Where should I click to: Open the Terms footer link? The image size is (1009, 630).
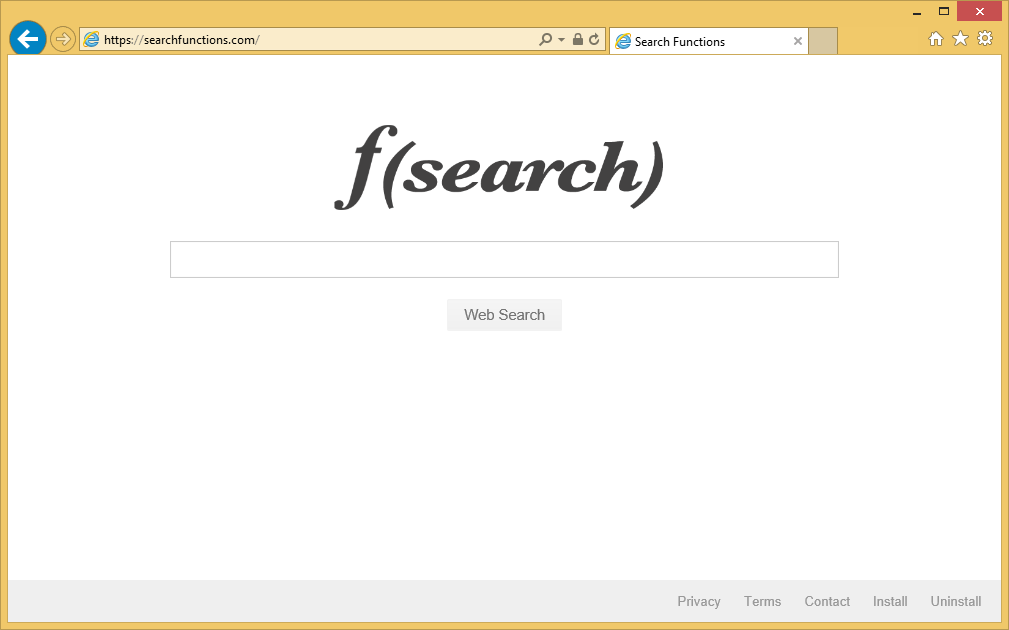coord(762,601)
